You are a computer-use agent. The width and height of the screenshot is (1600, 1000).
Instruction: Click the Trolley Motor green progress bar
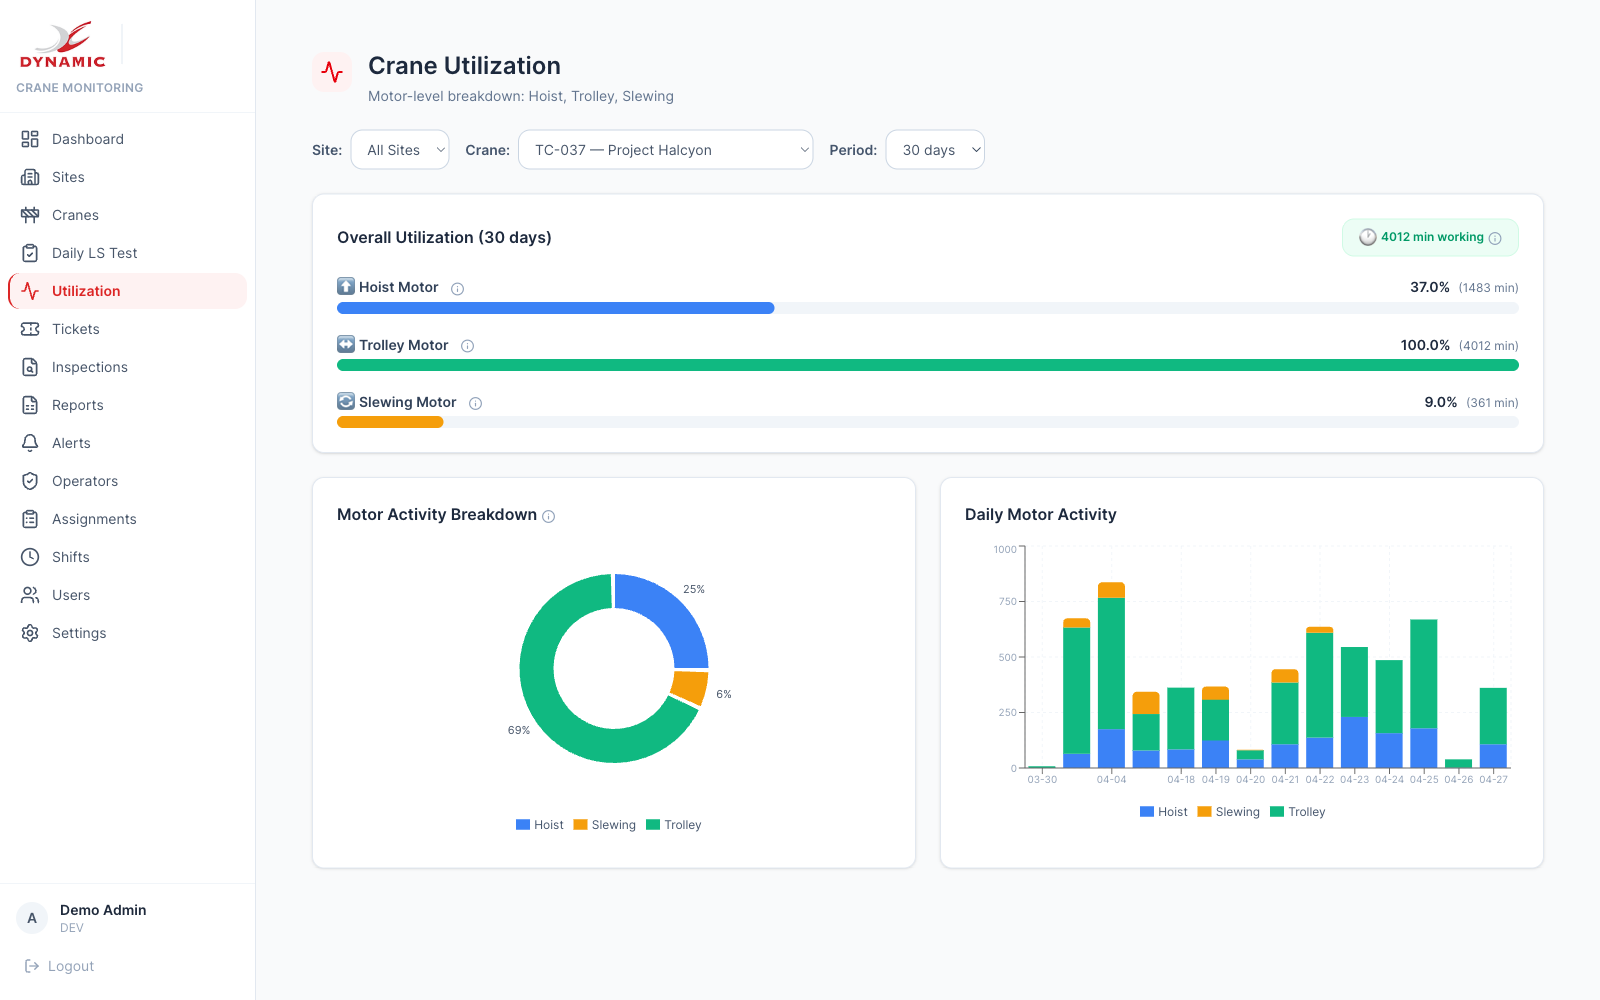click(x=927, y=365)
